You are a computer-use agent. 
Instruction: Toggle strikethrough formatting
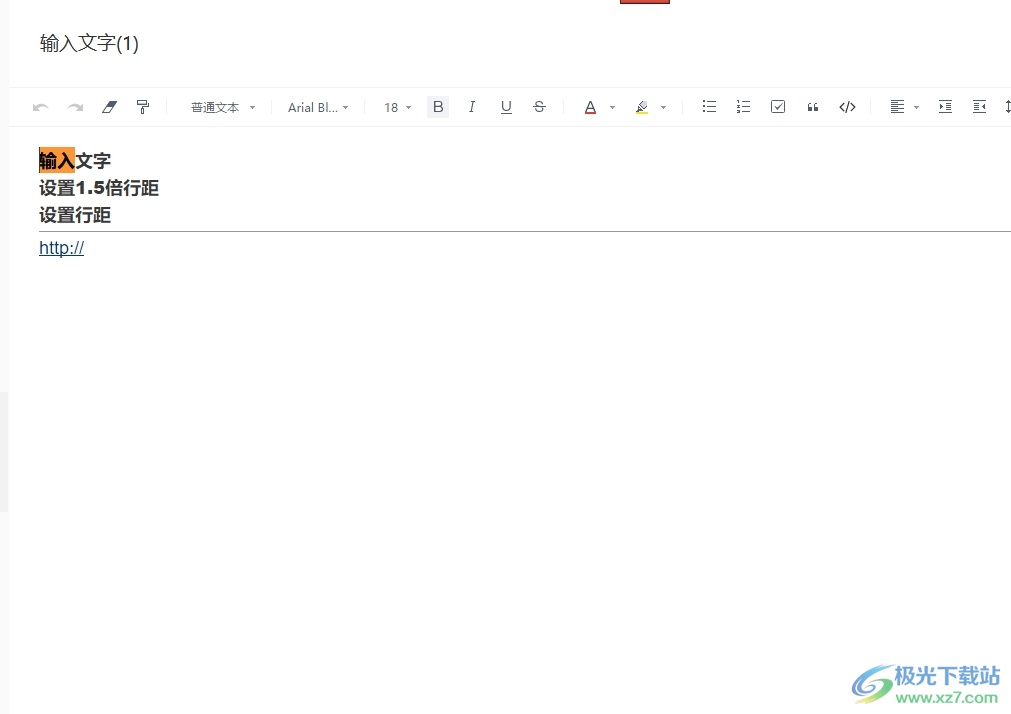540,107
